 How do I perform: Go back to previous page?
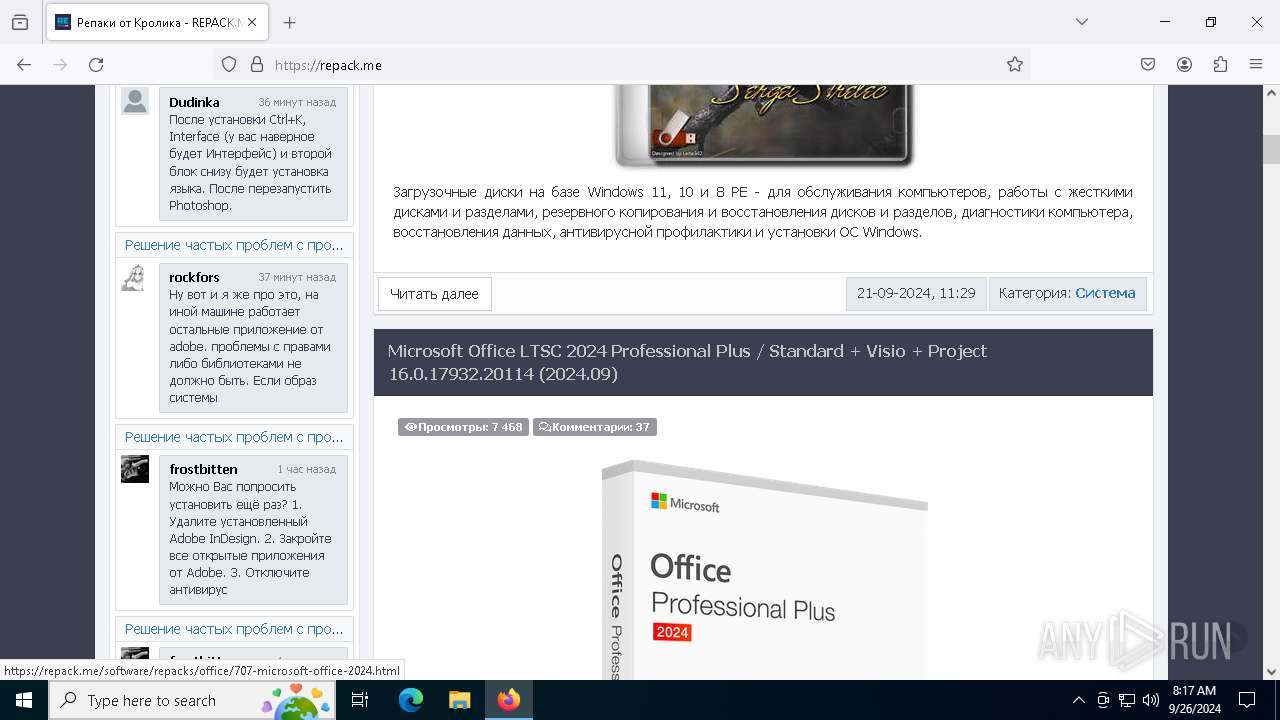(24, 64)
